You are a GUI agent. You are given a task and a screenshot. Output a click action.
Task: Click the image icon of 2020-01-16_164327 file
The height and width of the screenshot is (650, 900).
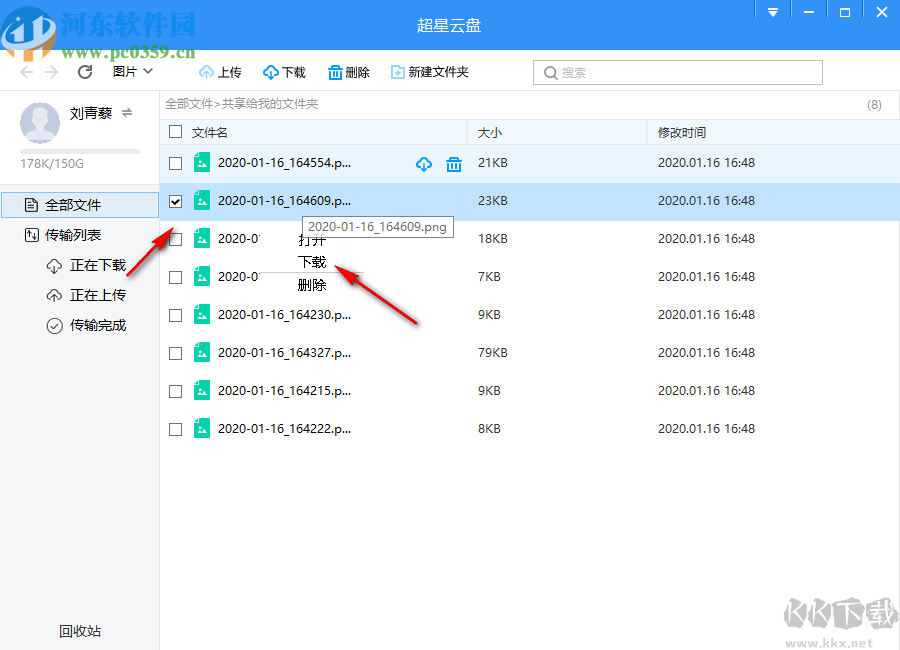click(202, 353)
